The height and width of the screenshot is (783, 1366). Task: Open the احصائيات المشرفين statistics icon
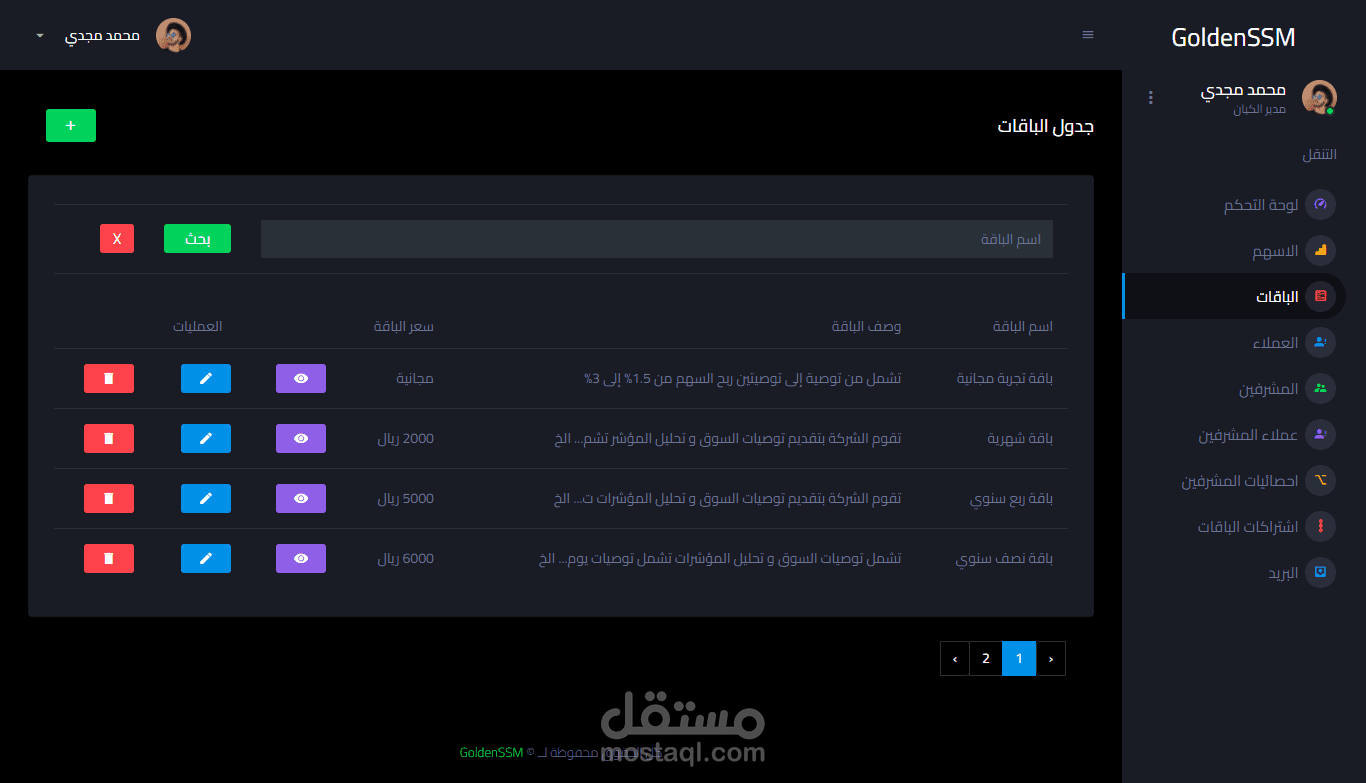click(x=1320, y=480)
